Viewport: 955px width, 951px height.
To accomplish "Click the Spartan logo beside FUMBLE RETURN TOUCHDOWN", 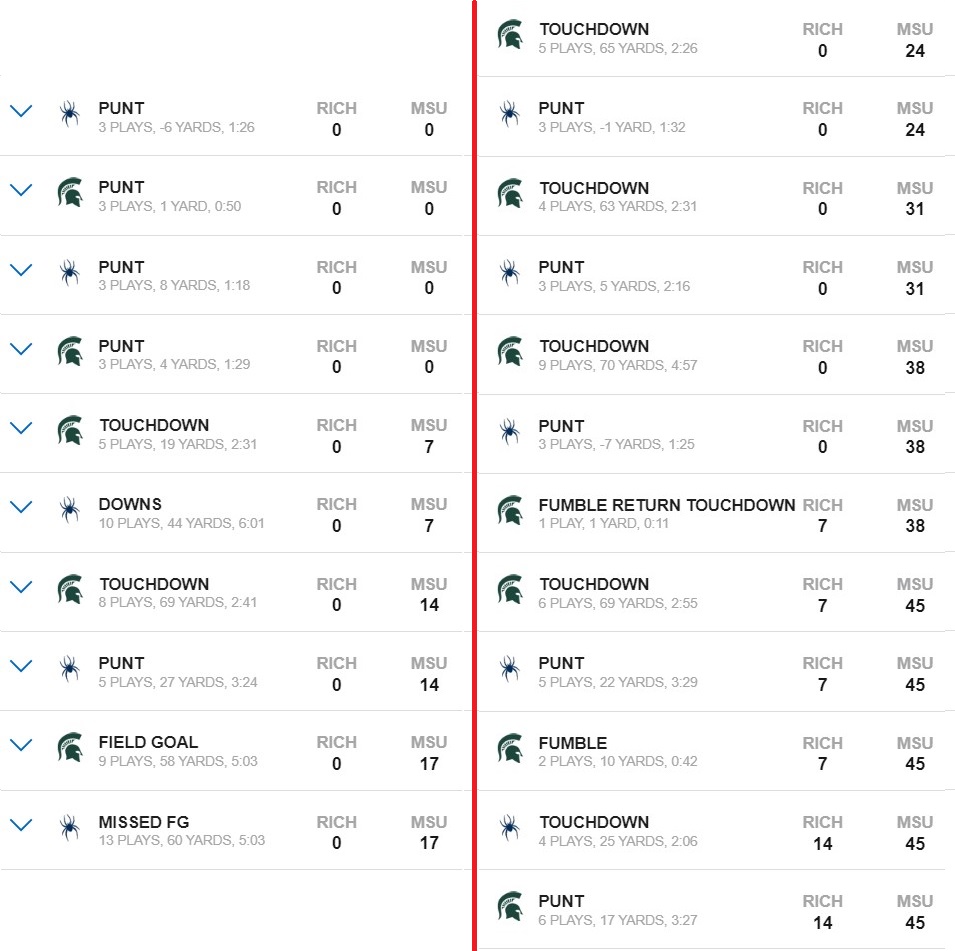I will [510, 510].
